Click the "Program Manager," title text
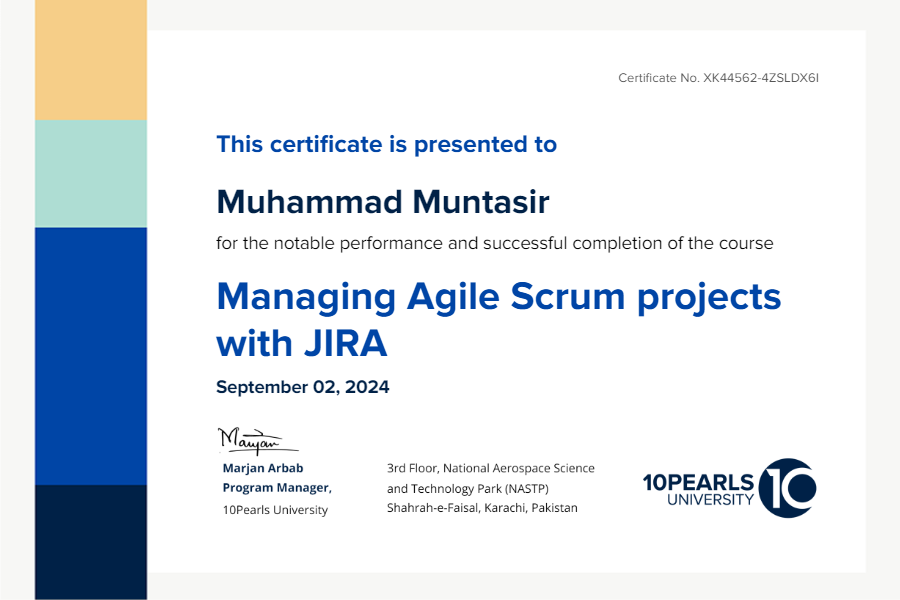The image size is (900, 600). point(277,487)
